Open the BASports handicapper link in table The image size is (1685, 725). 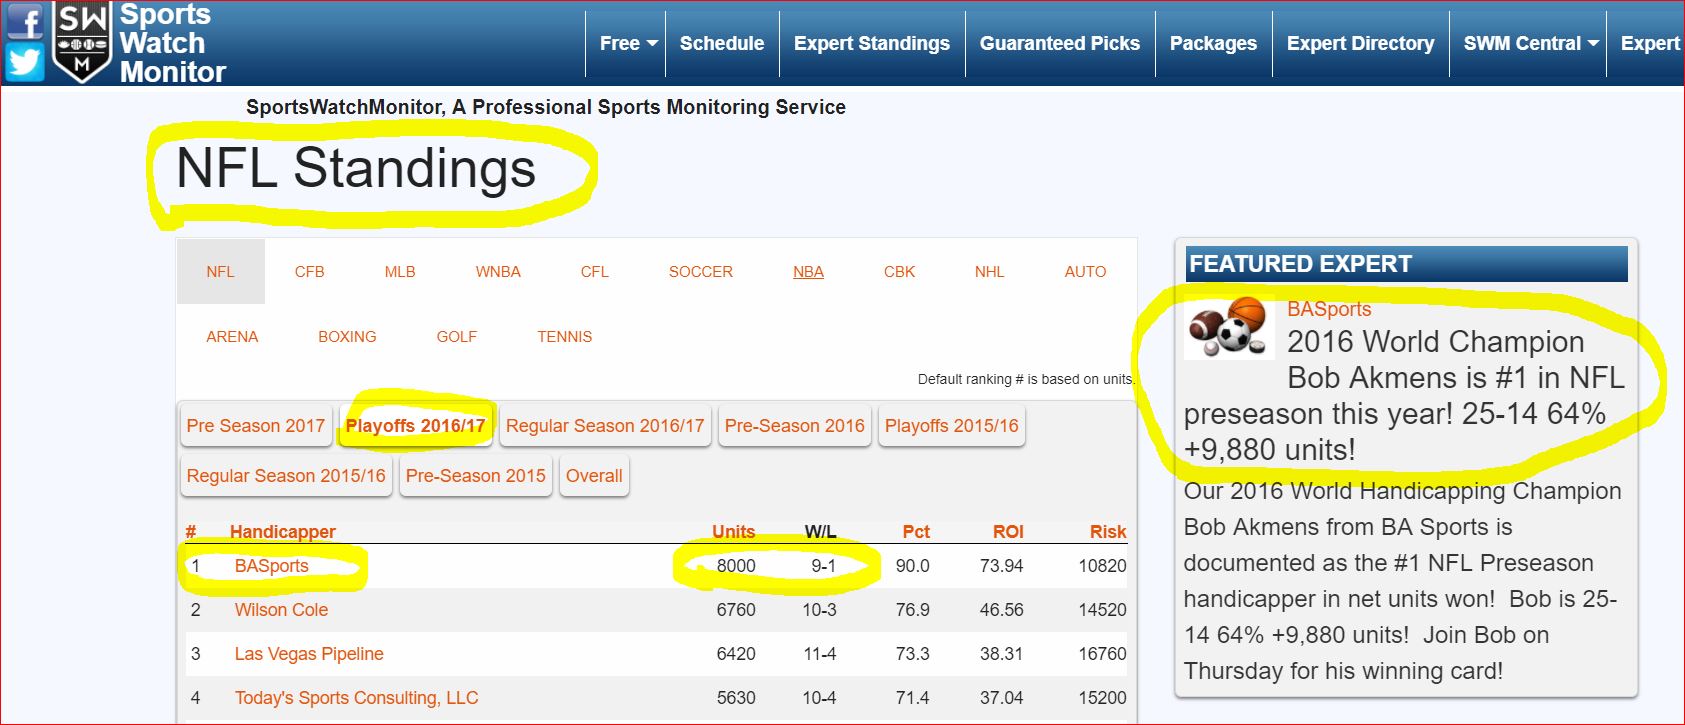pyautogui.click(x=271, y=566)
